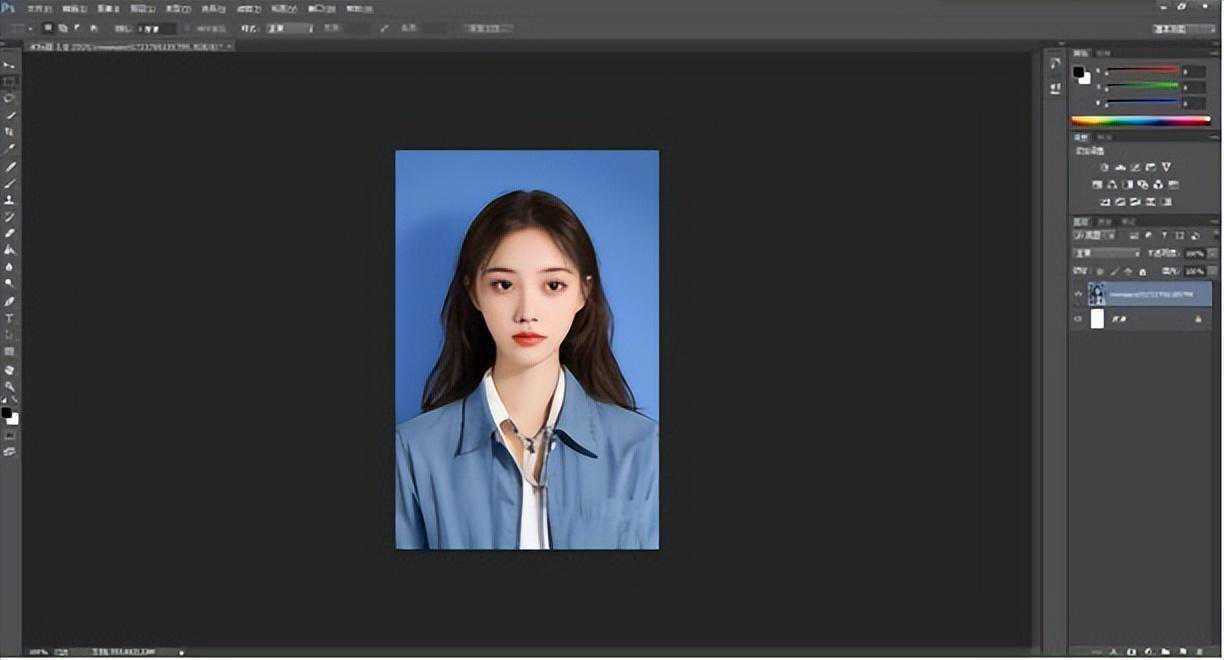The height and width of the screenshot is (660, 1224).
Task: Click the rainbow color spectrum bar
Action: point(1141,121)
